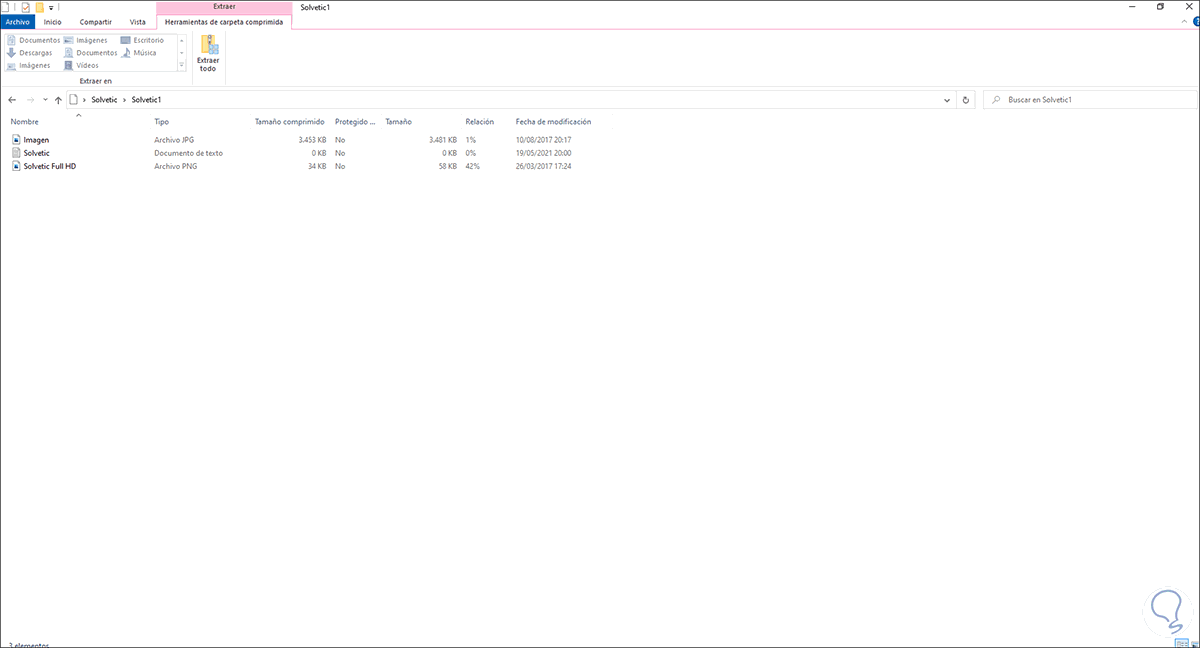
Task: Click Solvetic in the breadcrumb path
Action: click(103, 99)
